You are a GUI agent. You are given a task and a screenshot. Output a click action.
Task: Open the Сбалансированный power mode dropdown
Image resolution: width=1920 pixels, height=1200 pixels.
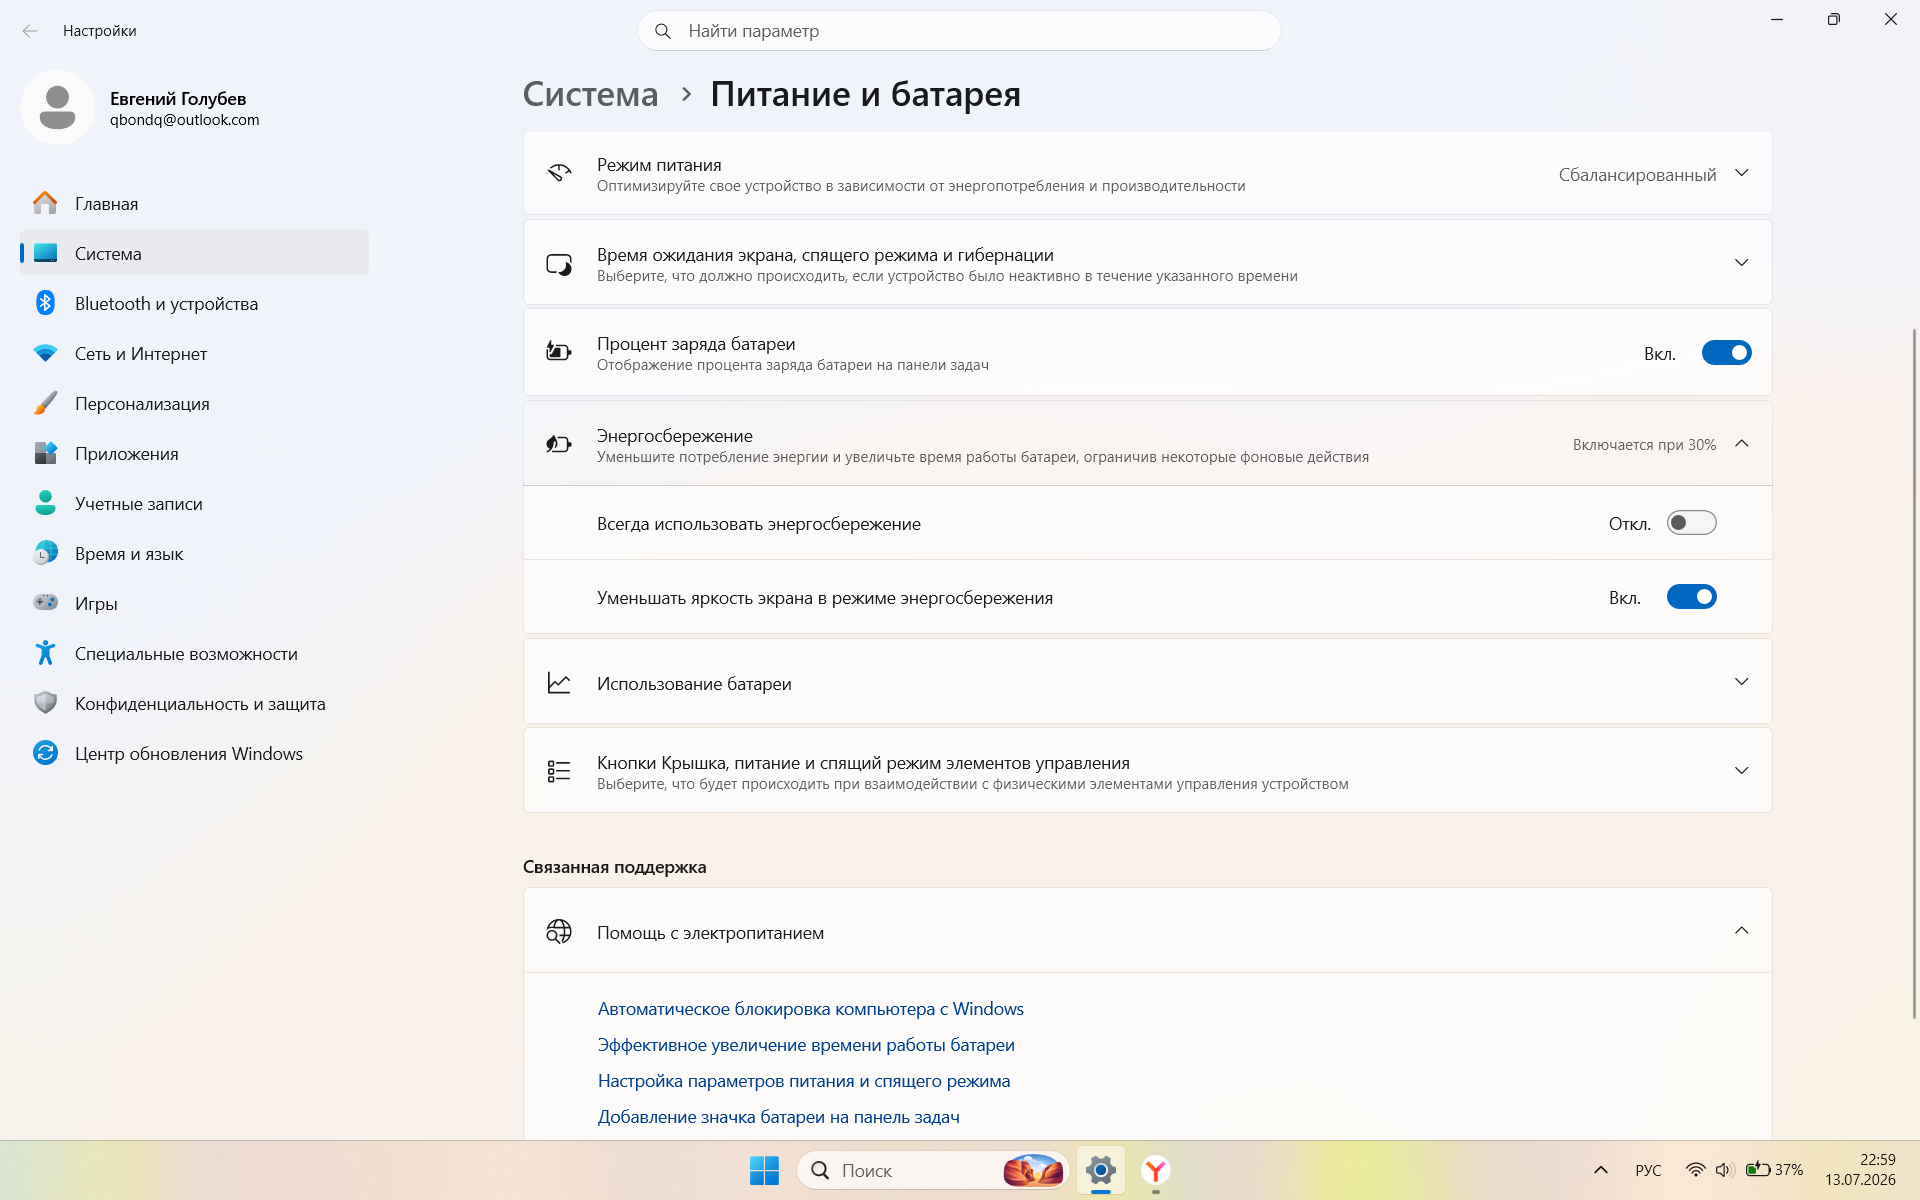tap(1654, 174)
